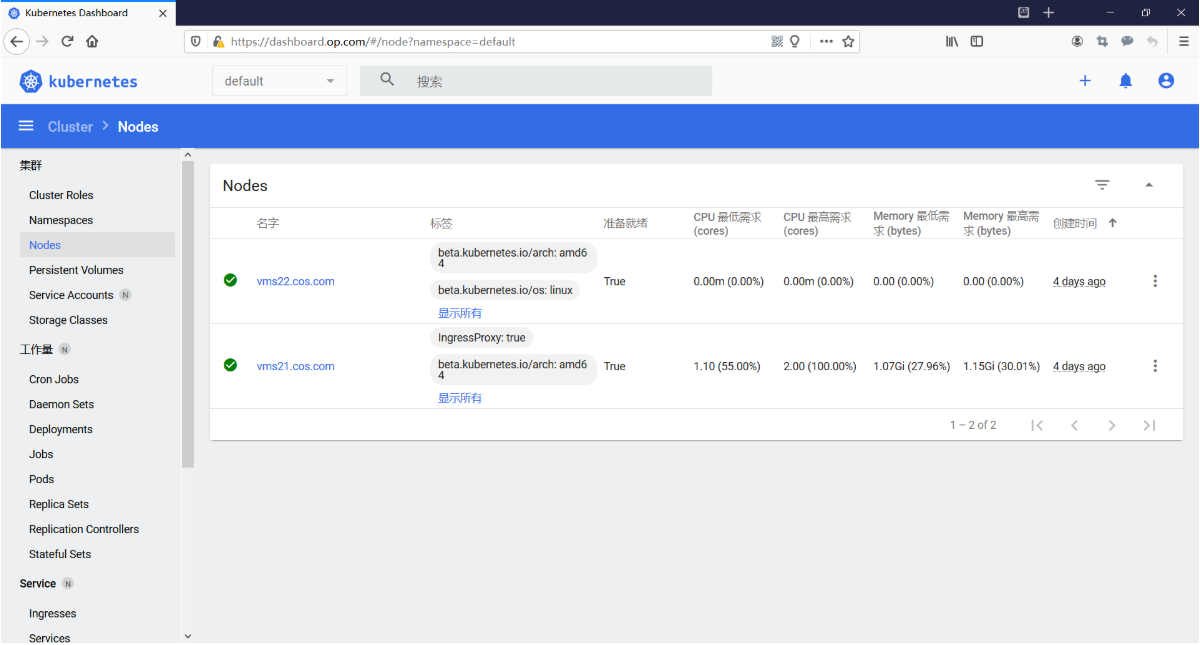
Task: Open Replication Controllers in sidebar
Action: click(x=84, y=529)
